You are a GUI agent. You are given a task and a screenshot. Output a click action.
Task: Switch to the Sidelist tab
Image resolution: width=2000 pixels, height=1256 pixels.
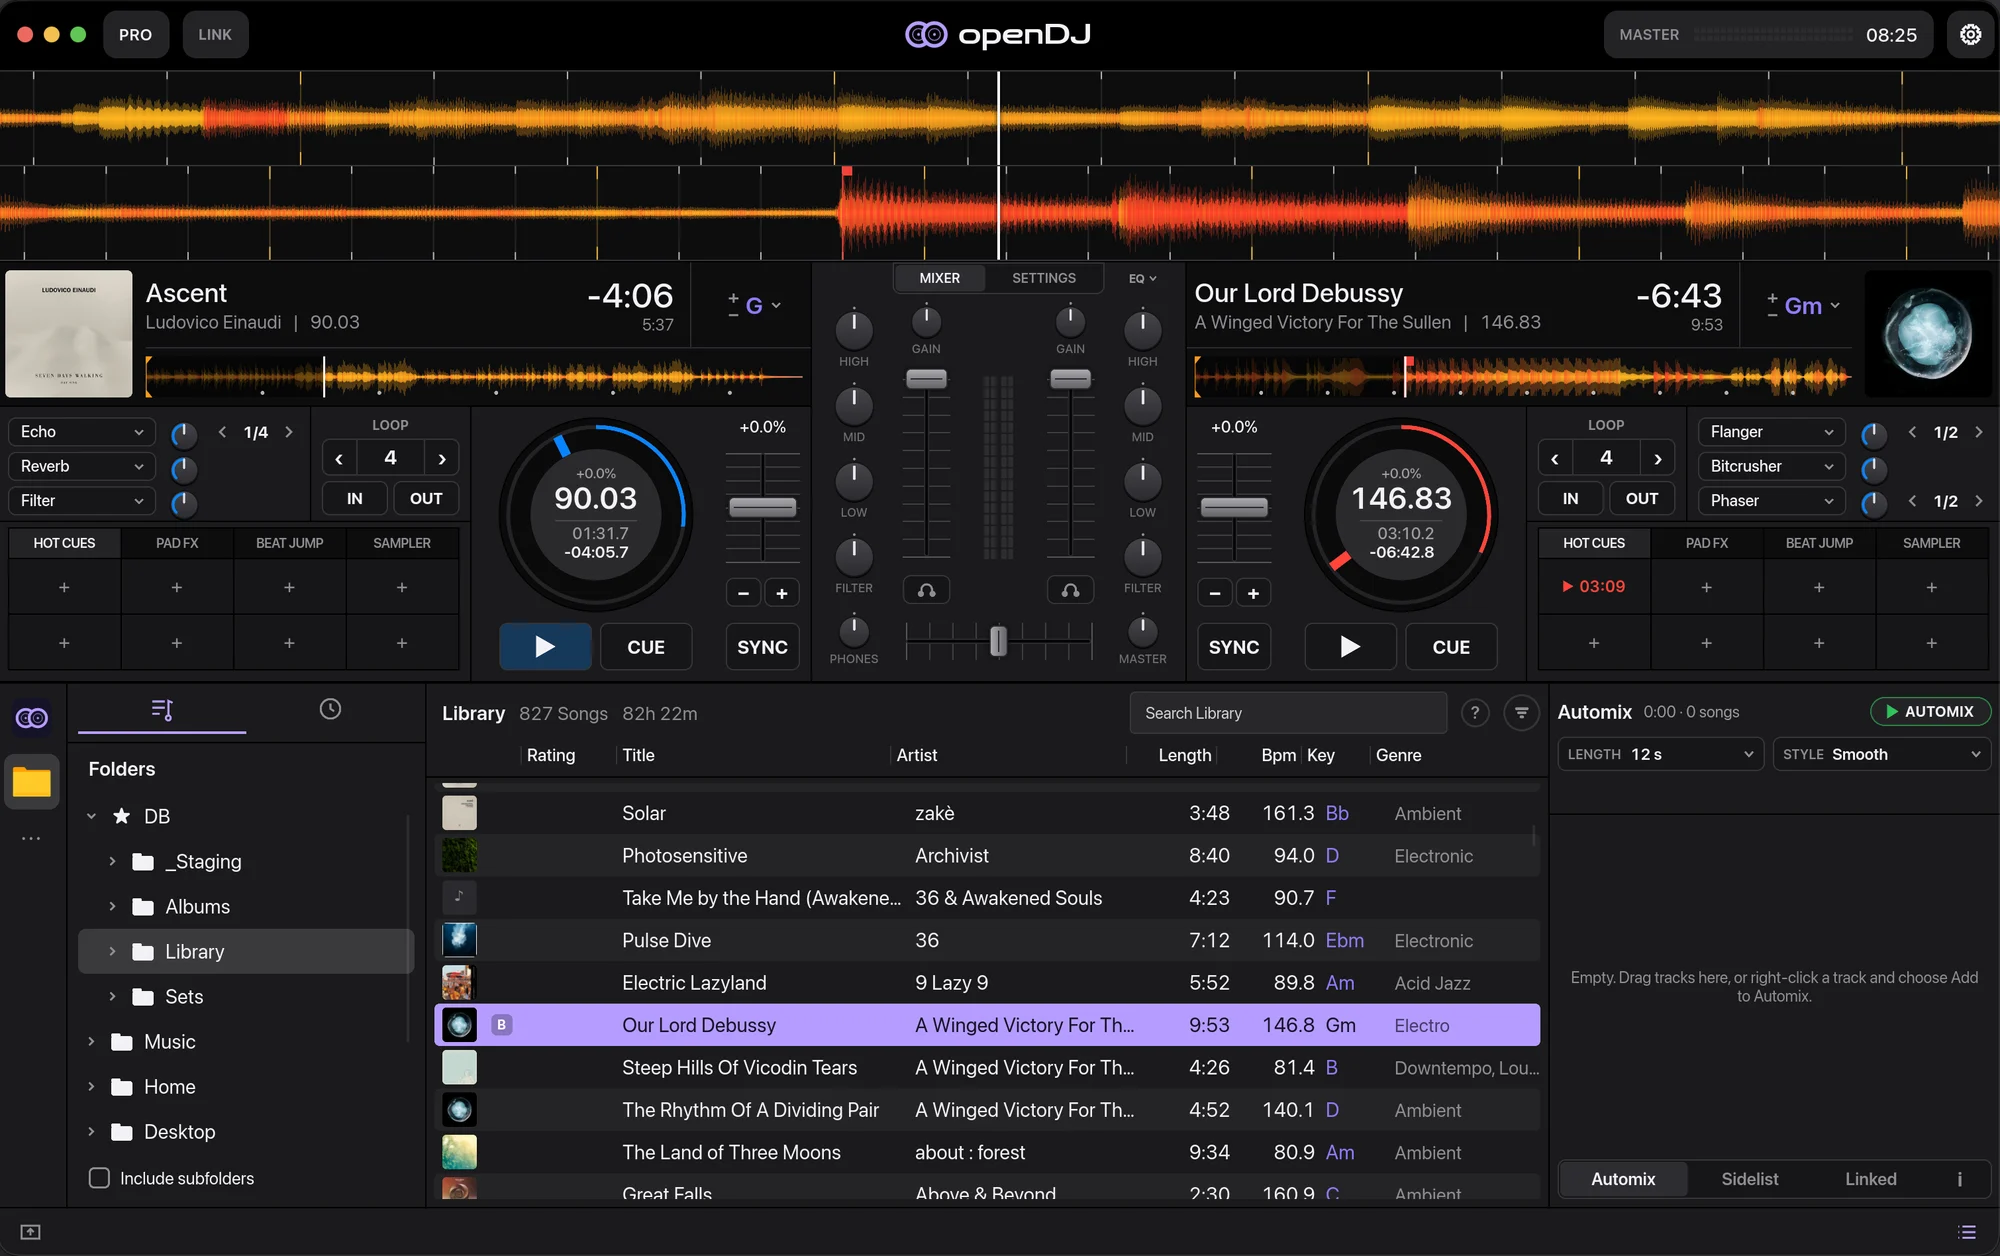[1750, 1179]
